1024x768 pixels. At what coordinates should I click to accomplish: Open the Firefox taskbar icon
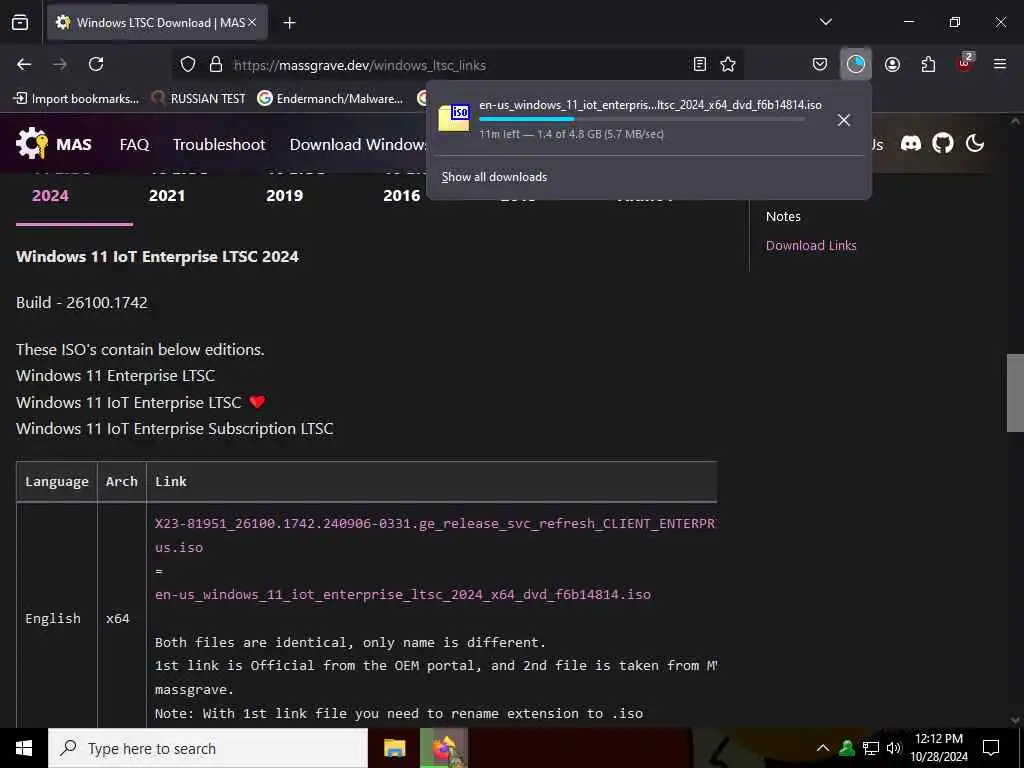pos(443,748)
